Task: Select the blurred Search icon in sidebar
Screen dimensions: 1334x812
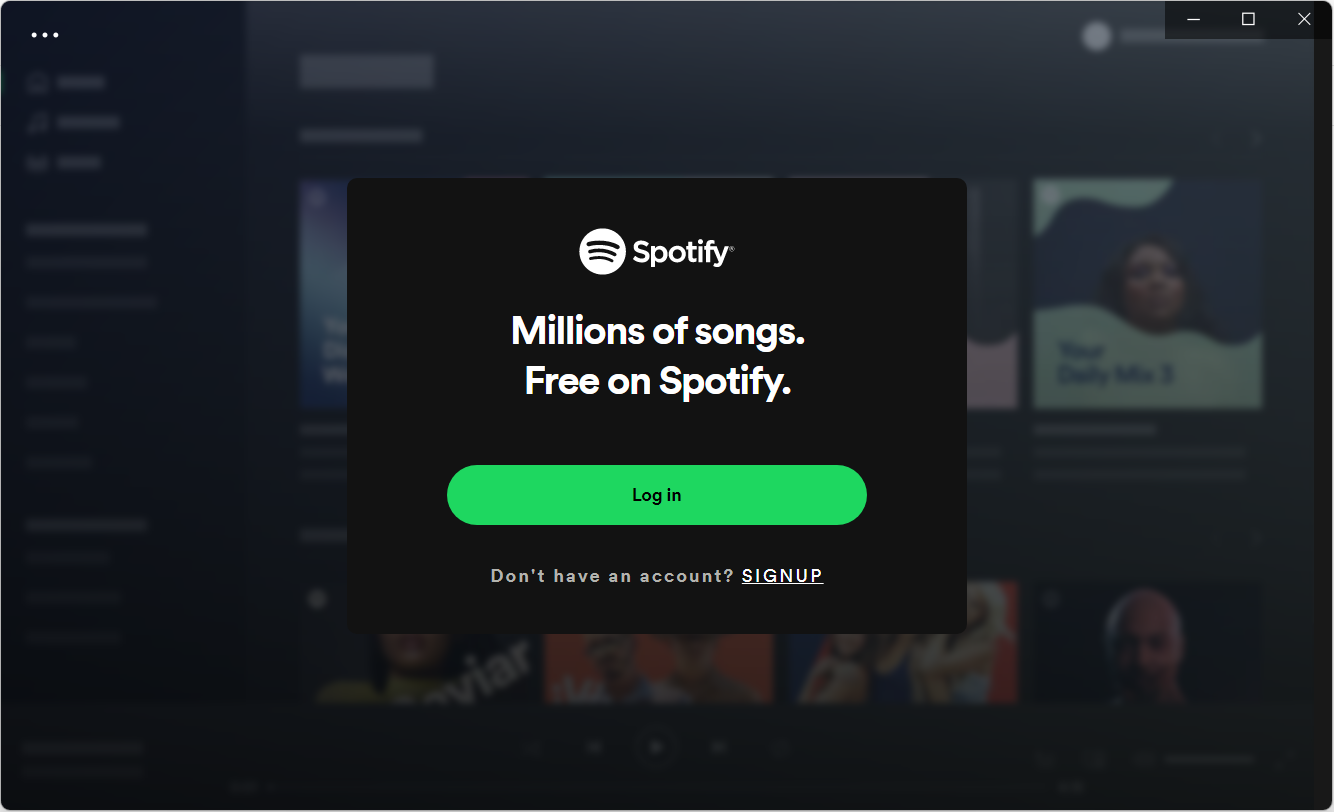Action: (38, 123)
